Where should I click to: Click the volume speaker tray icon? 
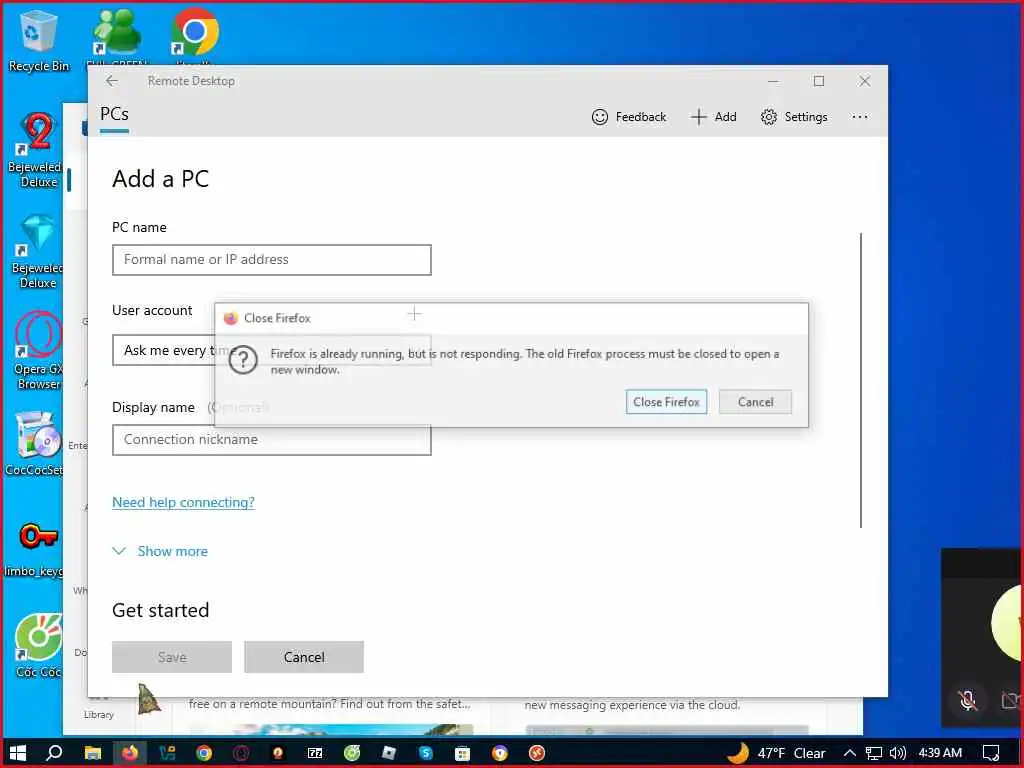coord(898,753)
